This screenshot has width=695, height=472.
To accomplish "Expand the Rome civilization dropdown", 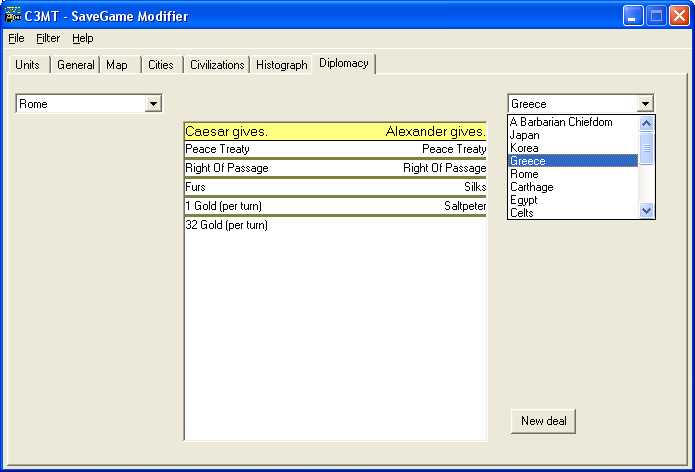I will click(153, 104).
